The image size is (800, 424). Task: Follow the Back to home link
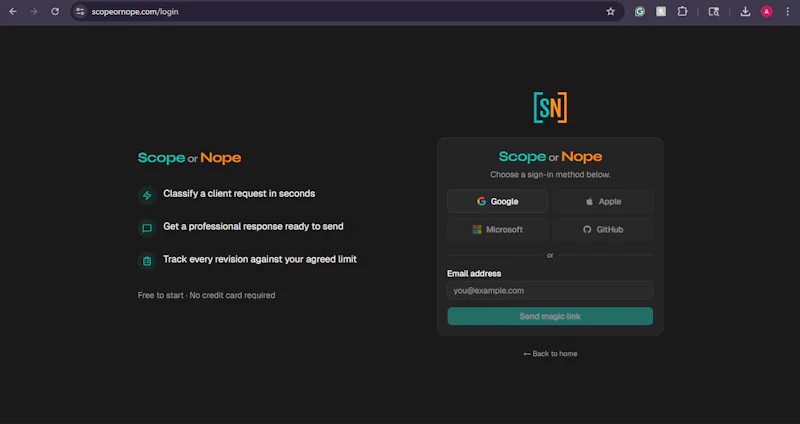pyautogui.click(x=550, y=354)
